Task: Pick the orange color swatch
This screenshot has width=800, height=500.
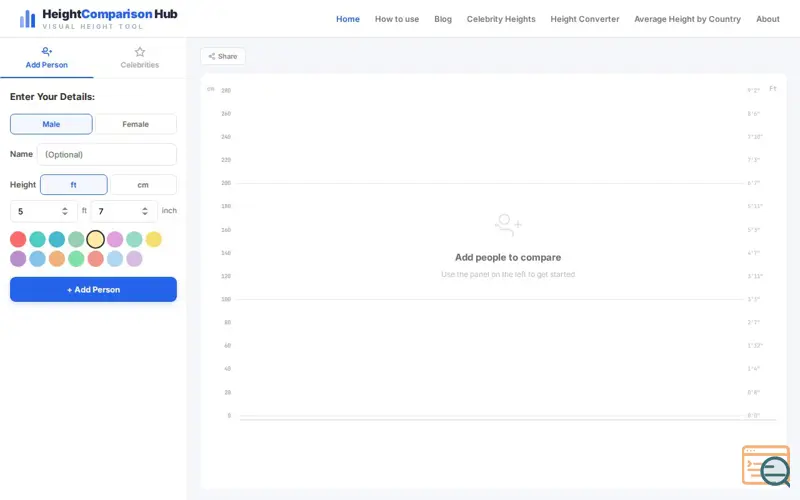Action: 57,259
